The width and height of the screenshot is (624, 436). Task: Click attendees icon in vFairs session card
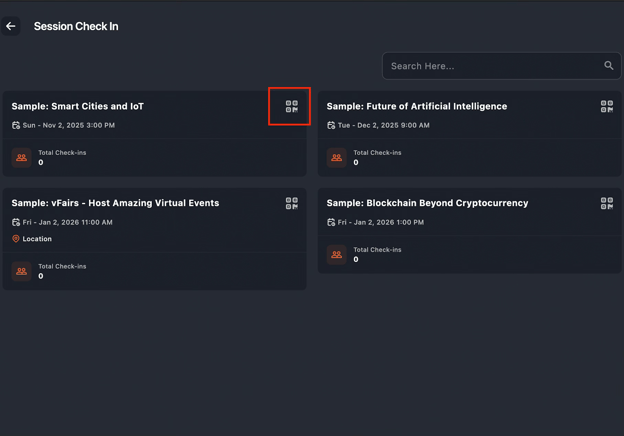click(x=21, y=271)
